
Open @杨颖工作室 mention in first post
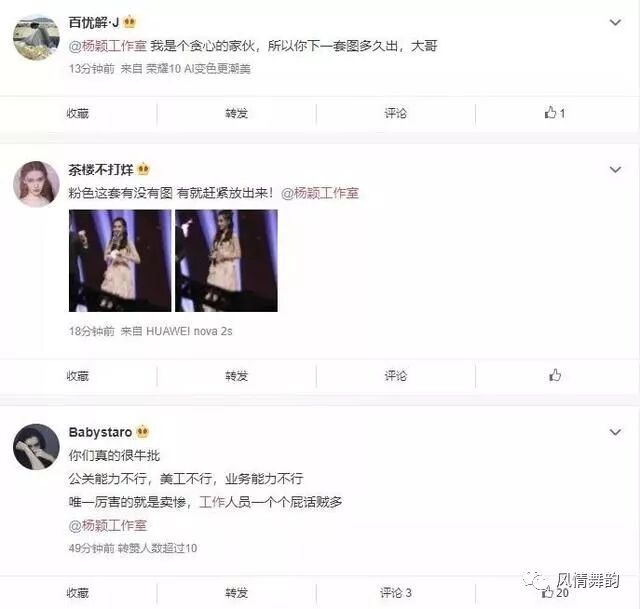(108, 46)
